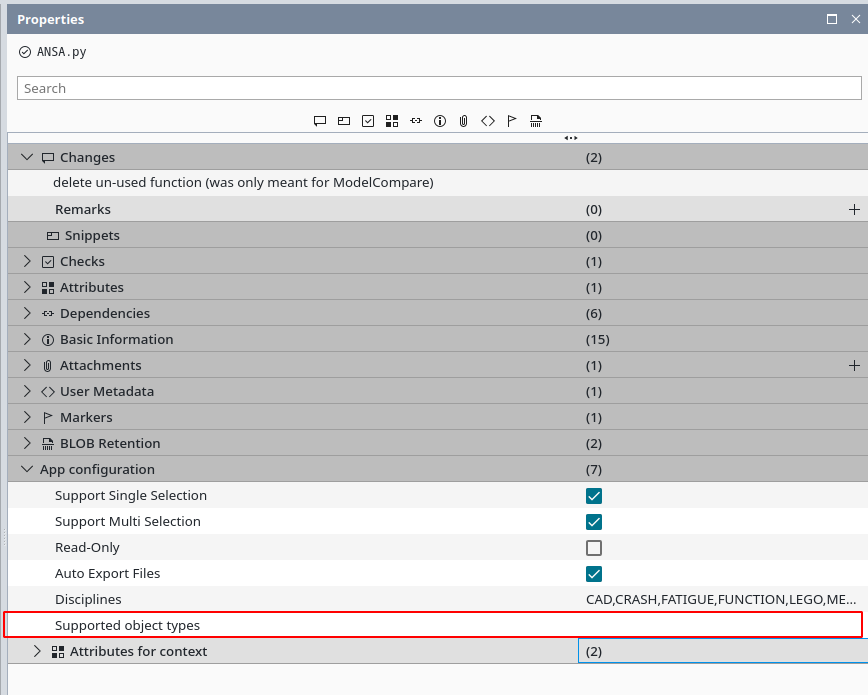Uncheck Auto Export Files
This screenshot has width=868, height=695.
[594, 574]
